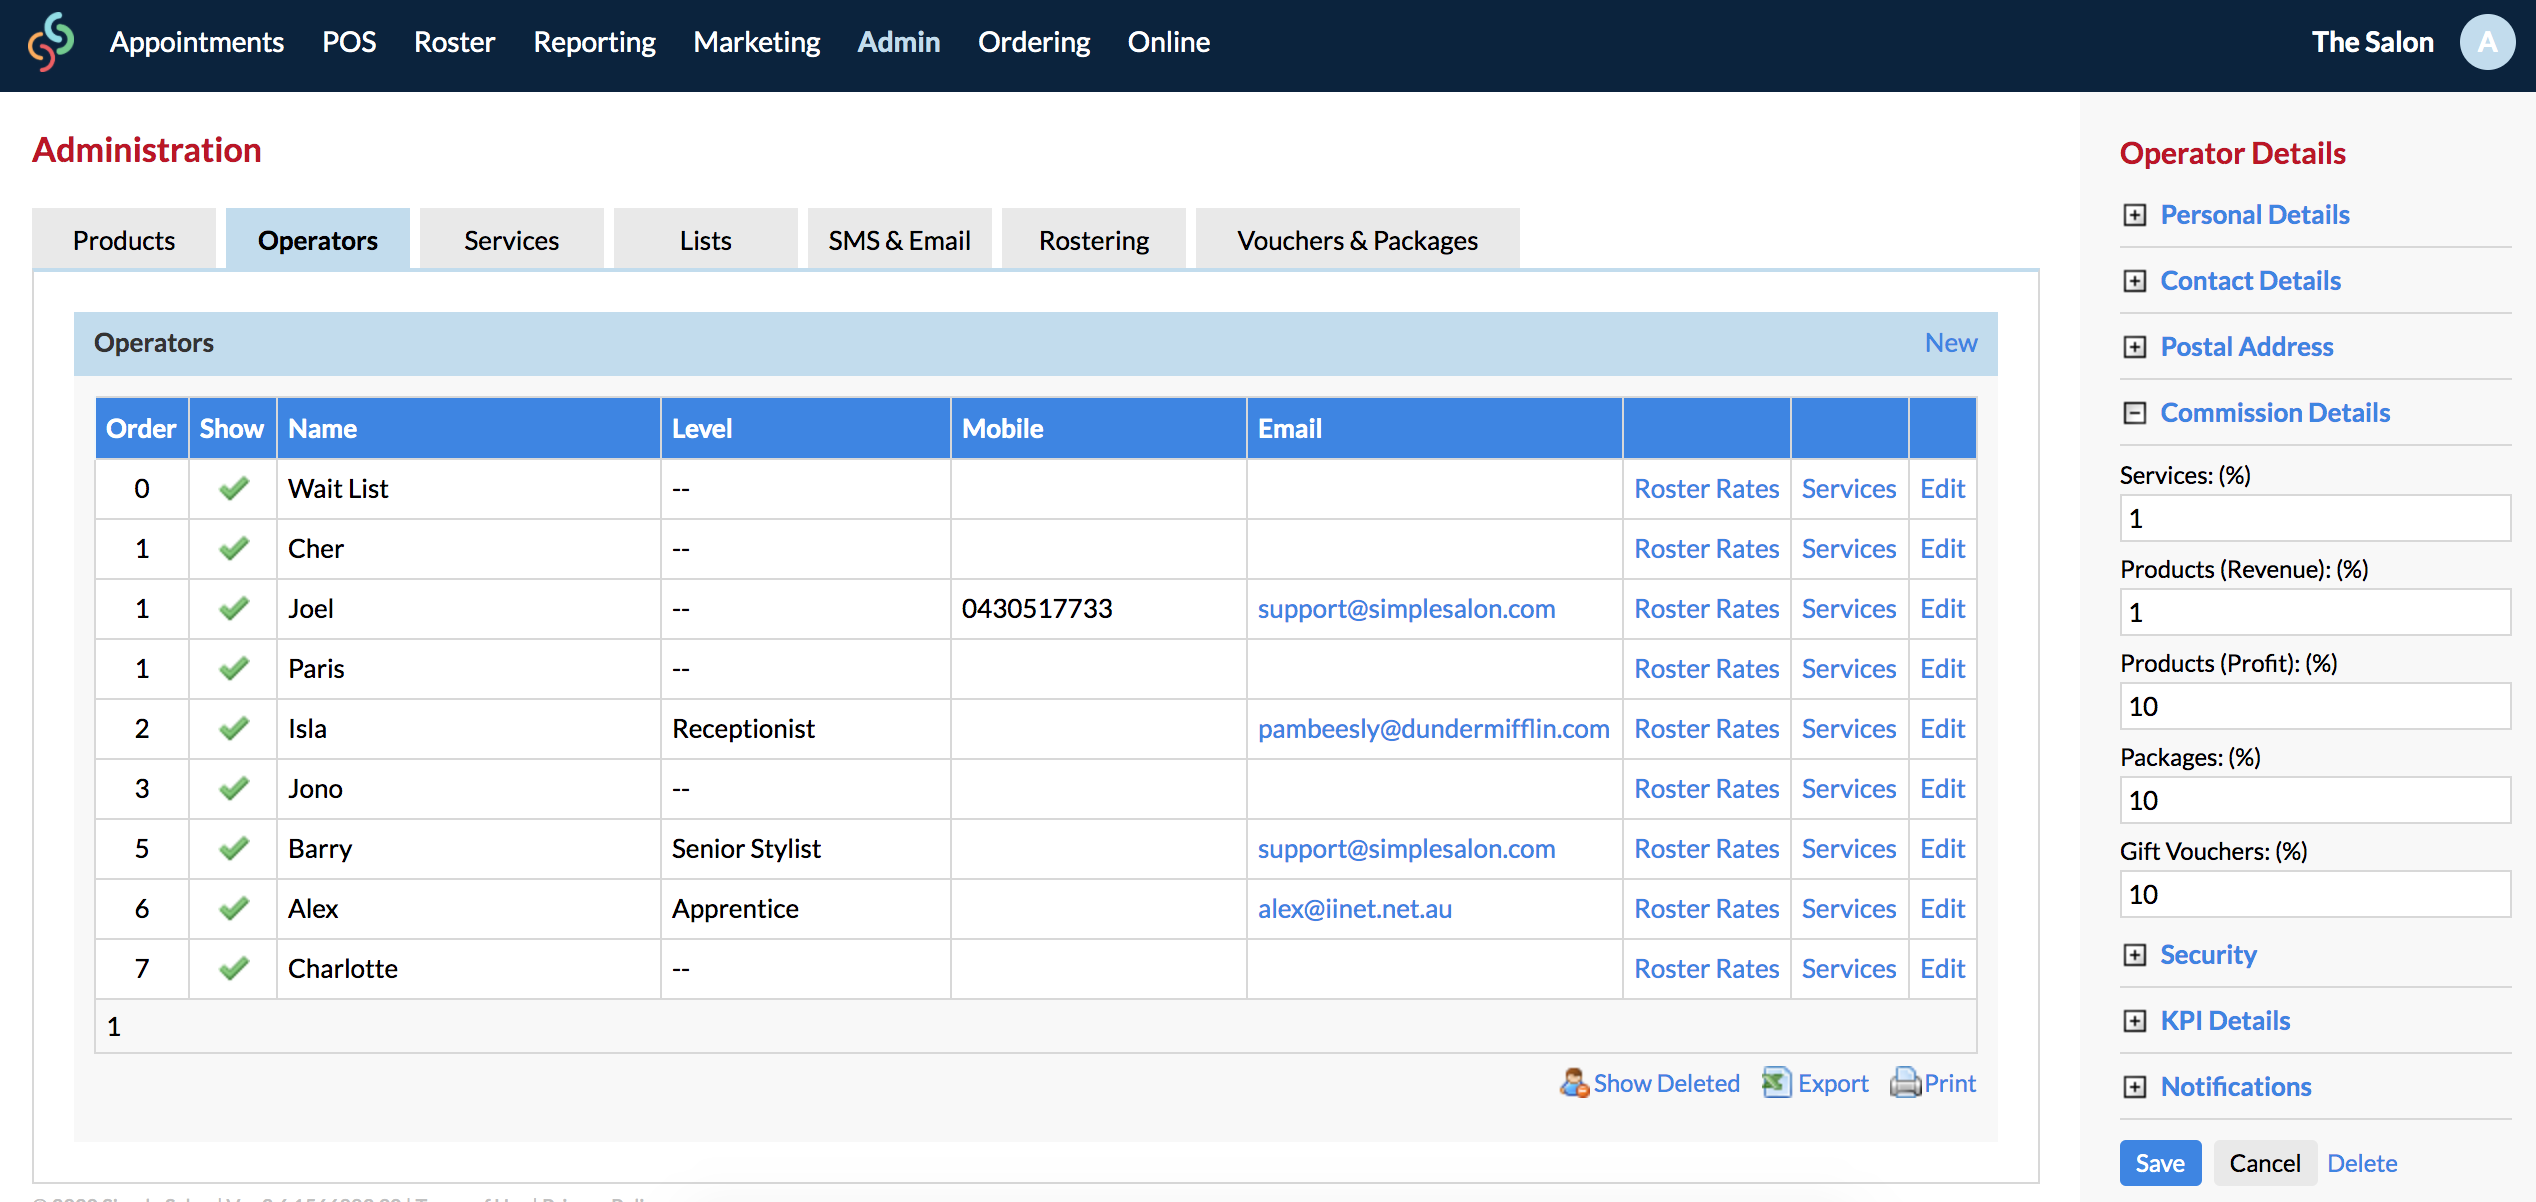Click the Print printer icon

1906,1083
